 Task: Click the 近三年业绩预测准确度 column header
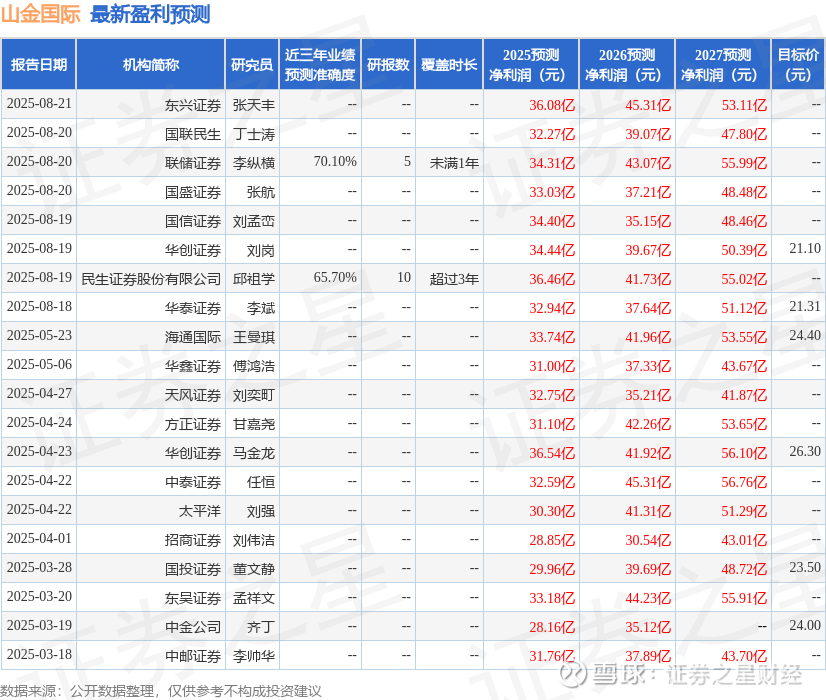[x=320, y=64]
